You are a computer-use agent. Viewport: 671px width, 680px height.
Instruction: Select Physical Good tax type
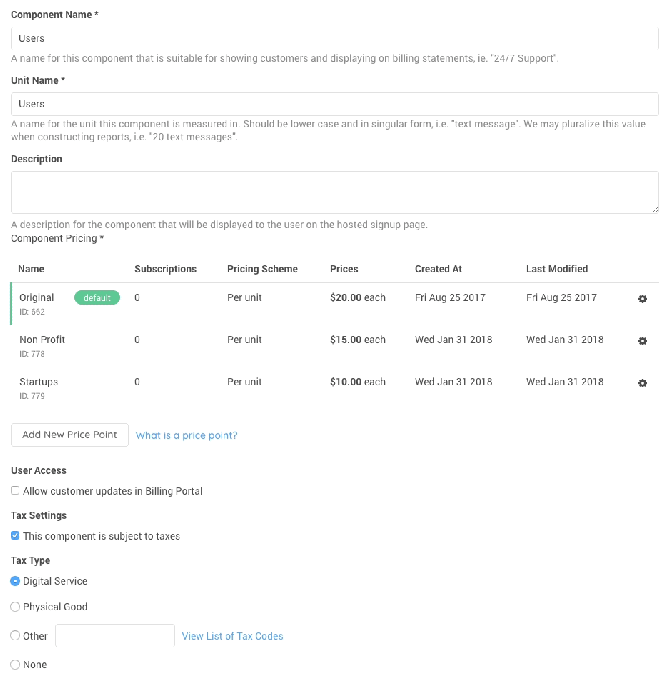[15, 607]
